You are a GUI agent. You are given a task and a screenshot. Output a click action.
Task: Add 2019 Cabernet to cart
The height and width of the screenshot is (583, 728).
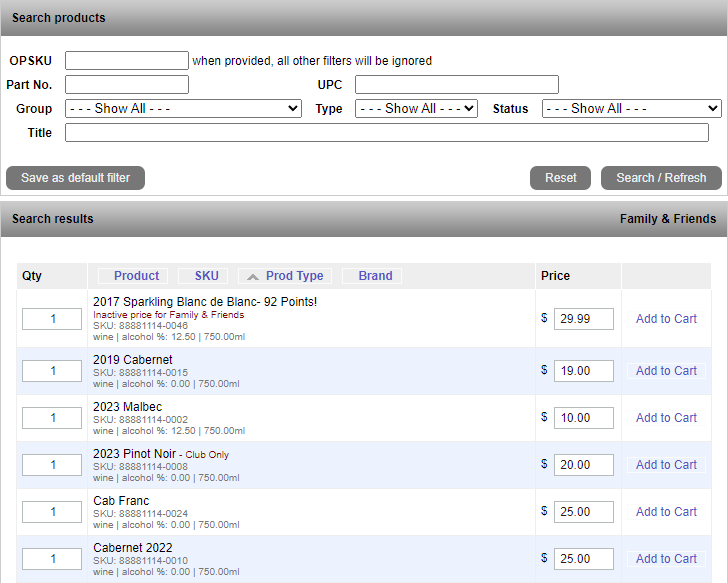click(x=666, y=371)
